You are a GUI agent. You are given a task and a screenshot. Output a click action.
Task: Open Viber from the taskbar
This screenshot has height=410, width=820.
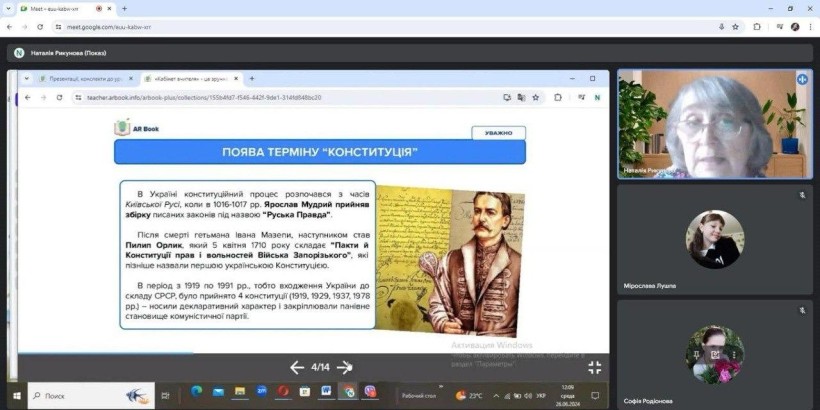[370, 391]
